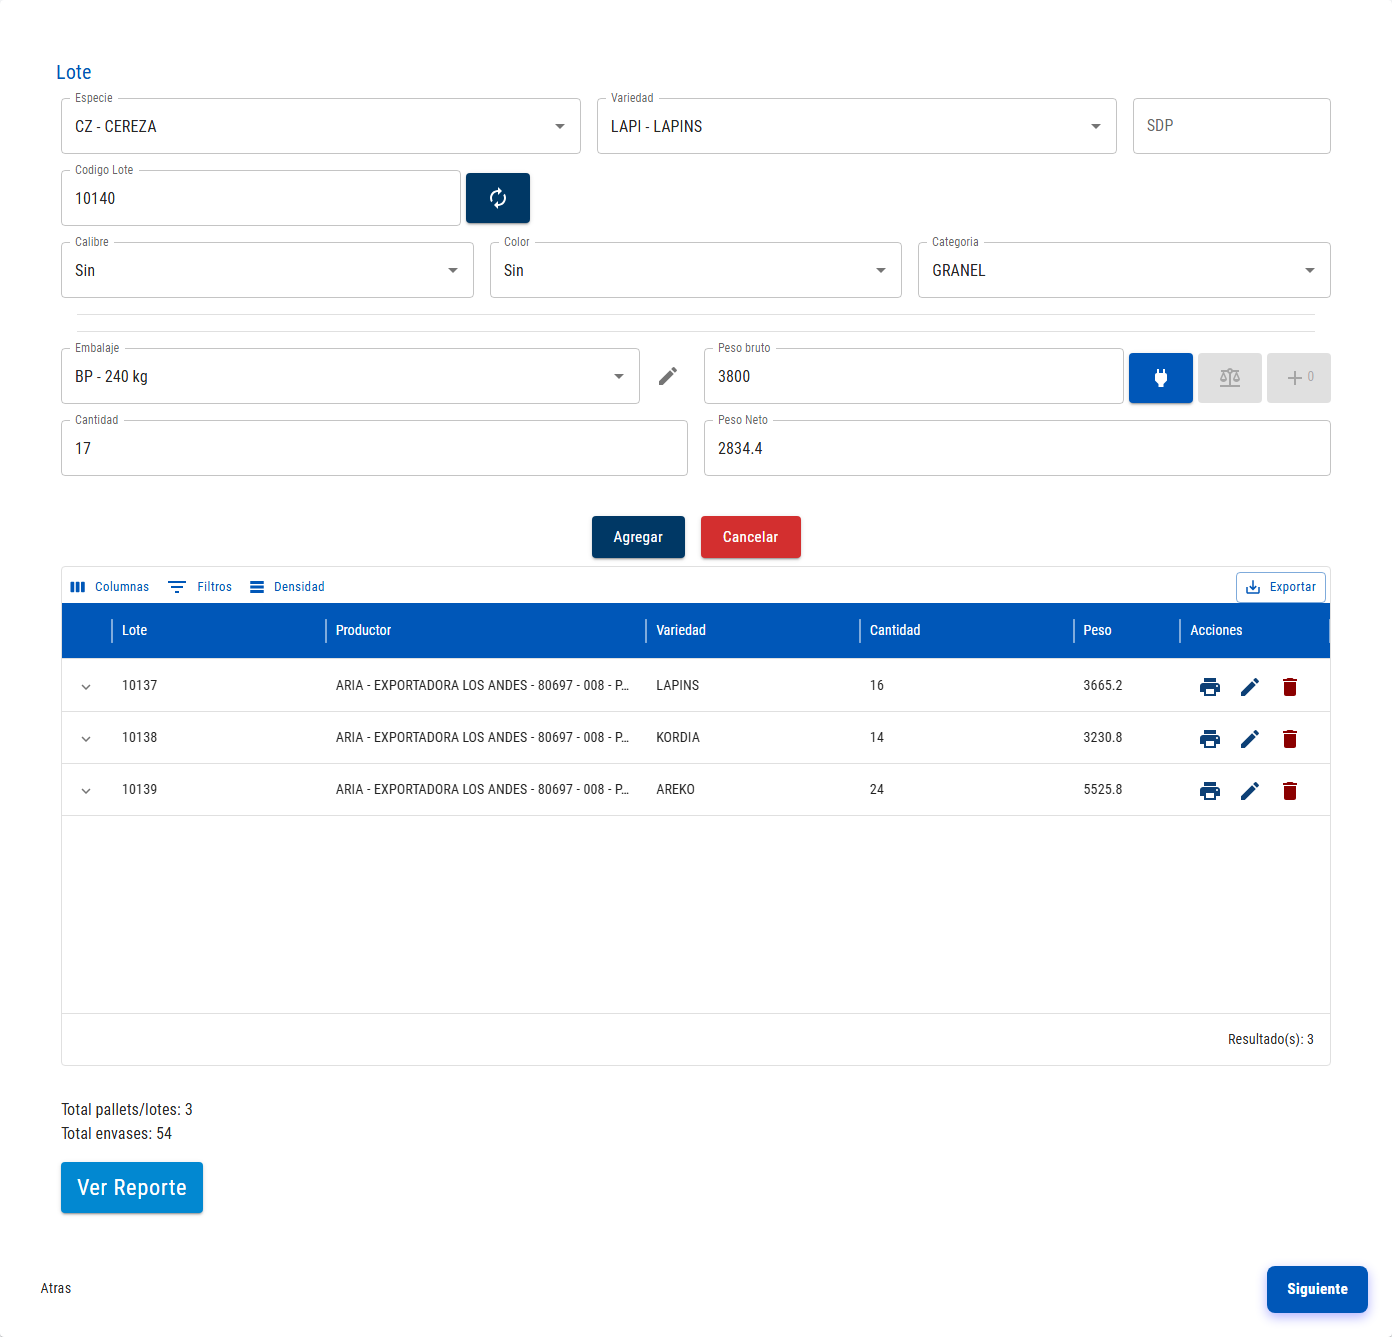Open the Densidad density menu
The image size is (1392, 1337).
(287, 587)
